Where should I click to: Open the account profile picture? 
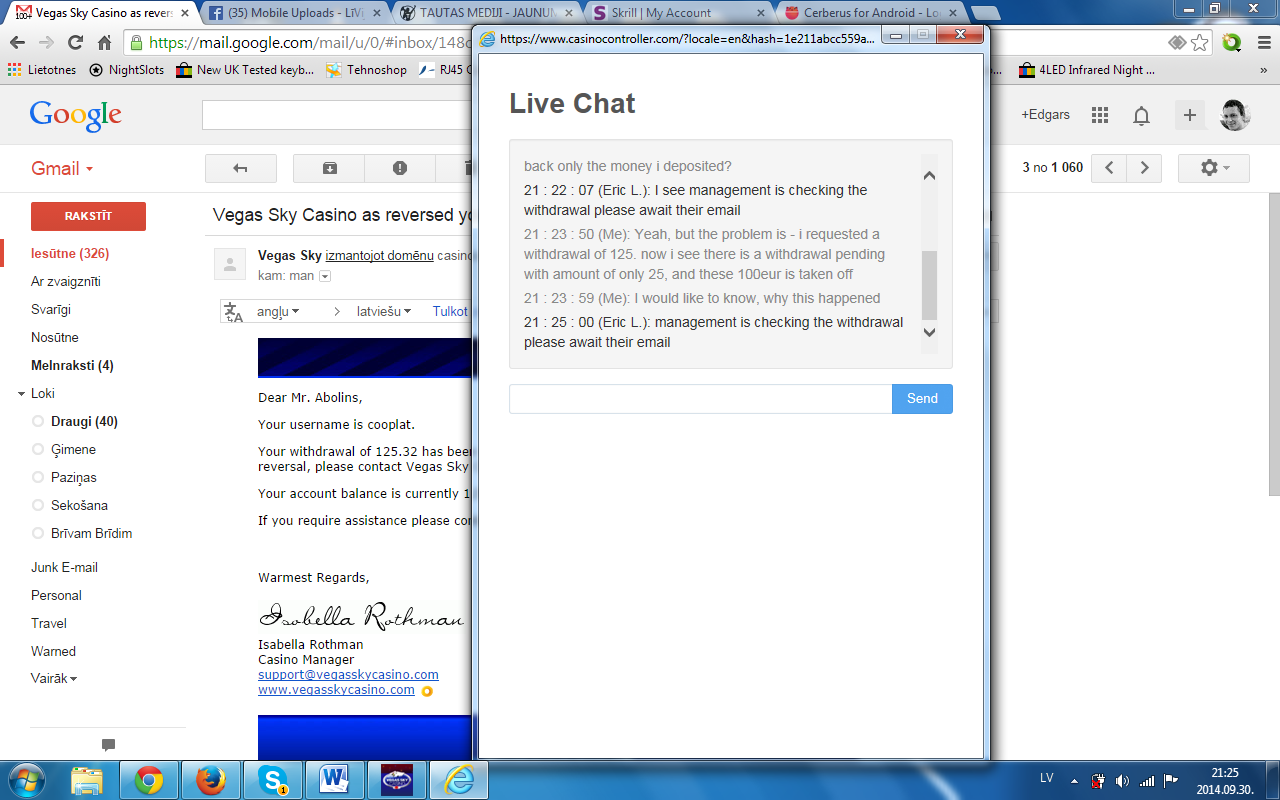click(1235, 115)
